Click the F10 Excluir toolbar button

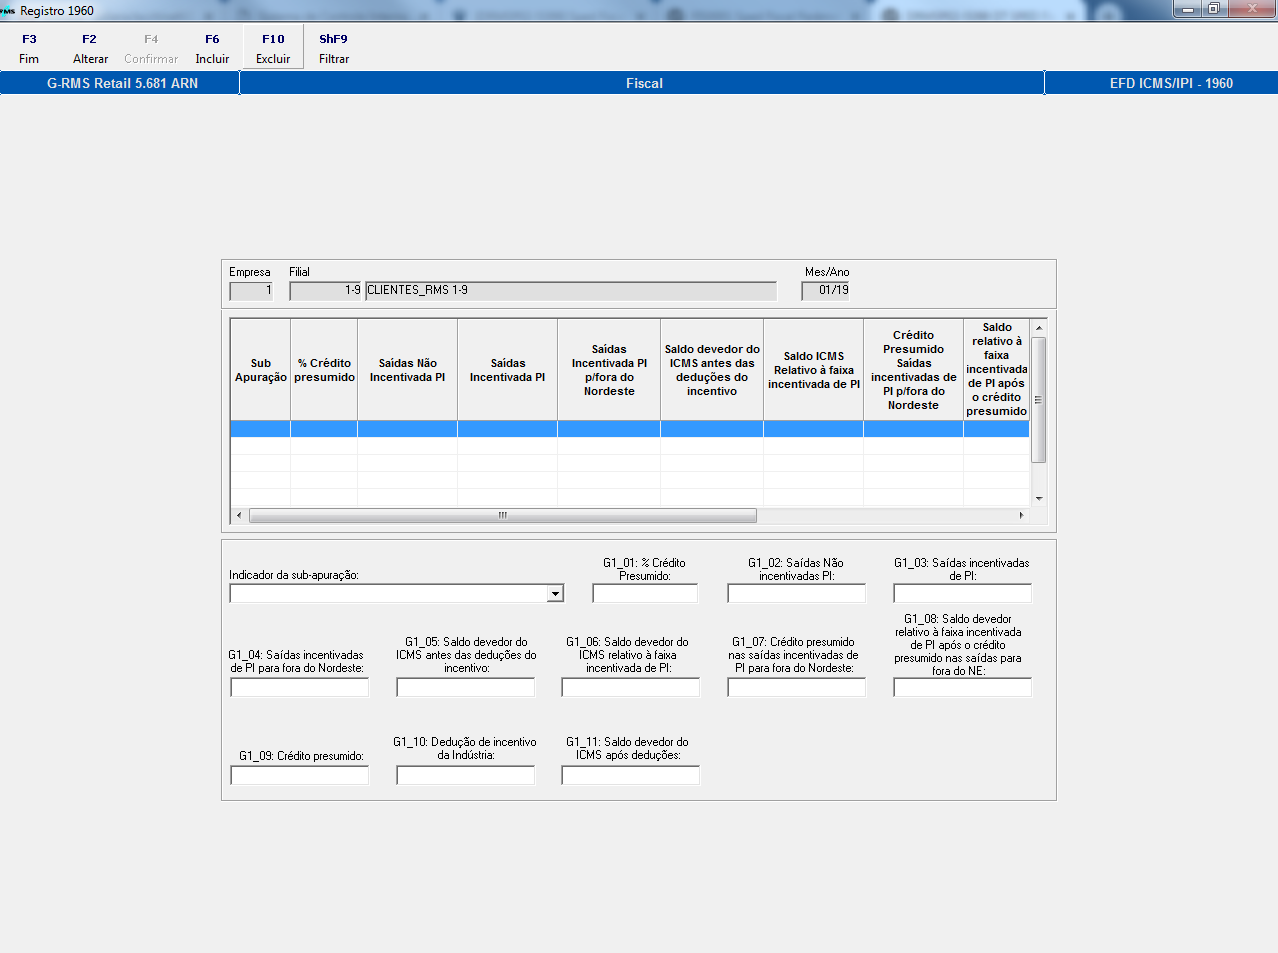273,48
